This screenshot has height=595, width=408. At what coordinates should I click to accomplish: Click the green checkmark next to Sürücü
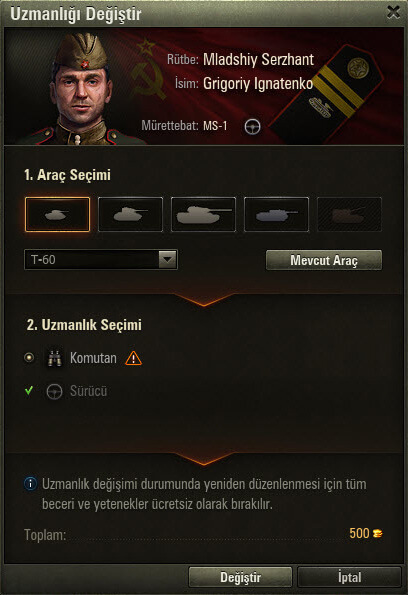(x=29, y=390)
